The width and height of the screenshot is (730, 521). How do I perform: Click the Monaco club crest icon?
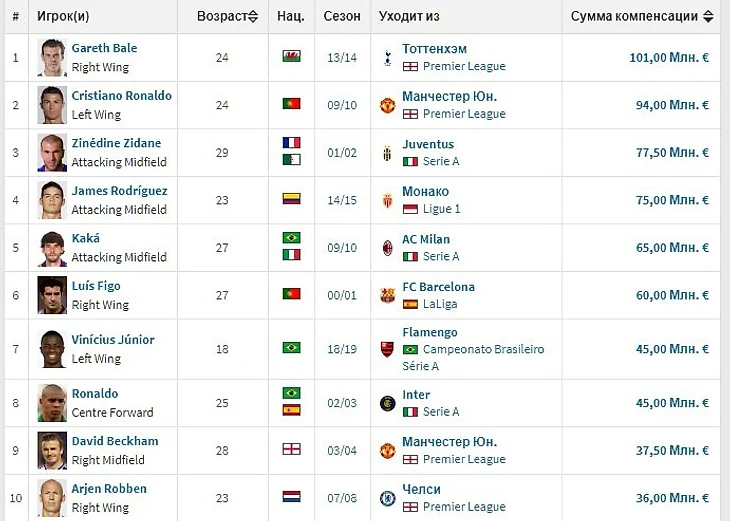387,201
